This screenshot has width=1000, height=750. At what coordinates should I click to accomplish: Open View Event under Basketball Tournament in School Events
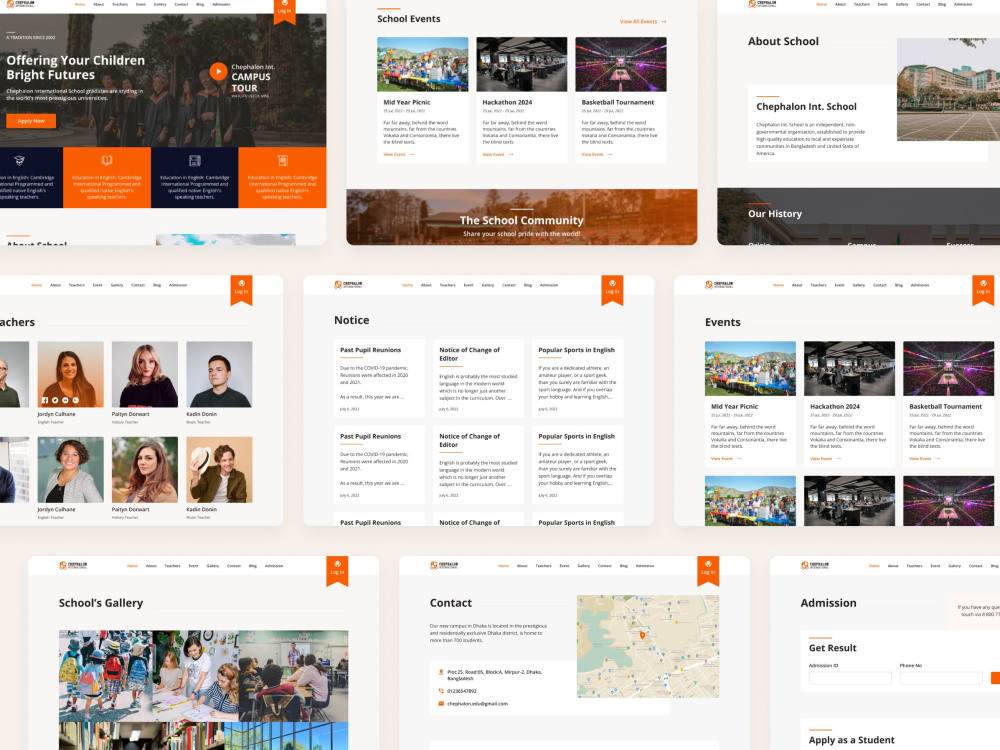click(597, 154)
